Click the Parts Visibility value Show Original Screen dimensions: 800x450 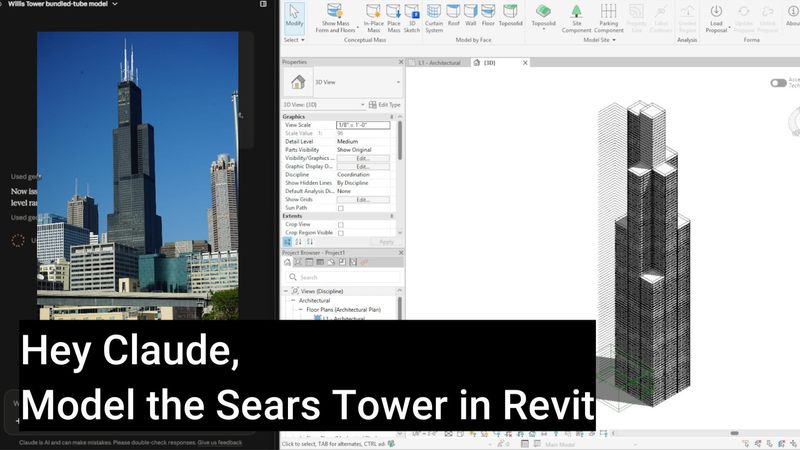(354, 150)
